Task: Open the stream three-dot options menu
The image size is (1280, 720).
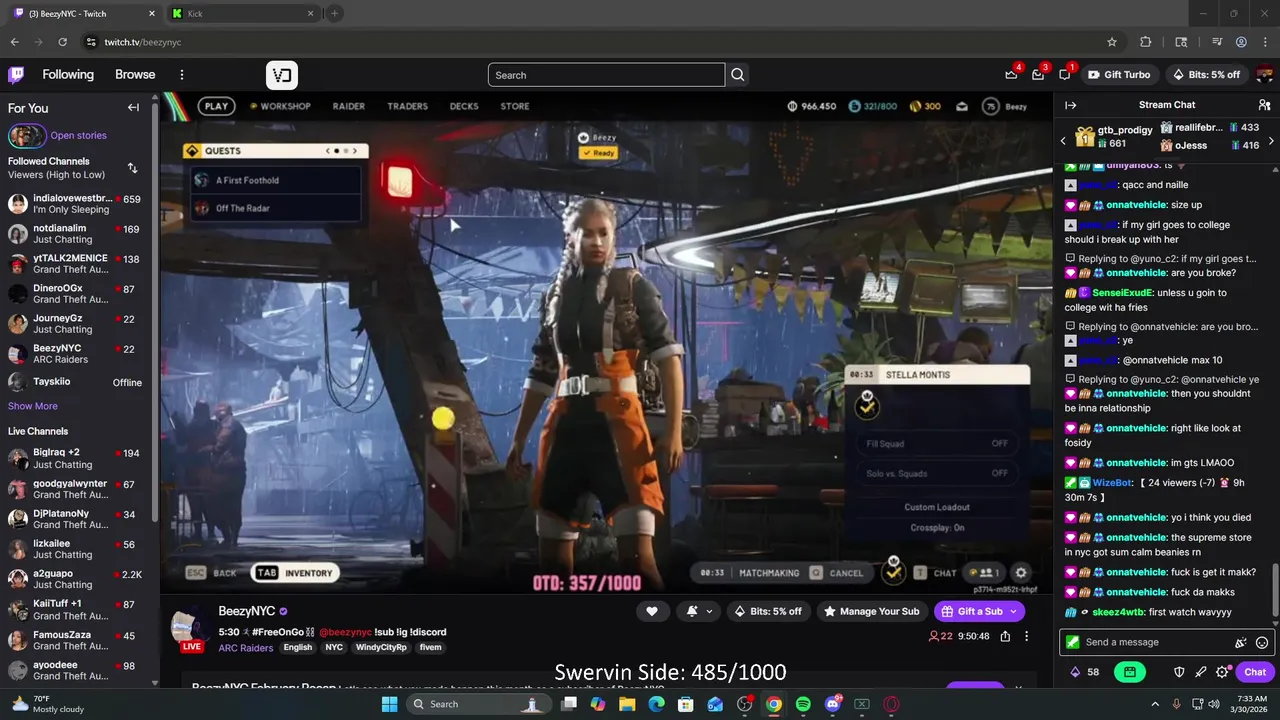Action: coord(1026,636)
